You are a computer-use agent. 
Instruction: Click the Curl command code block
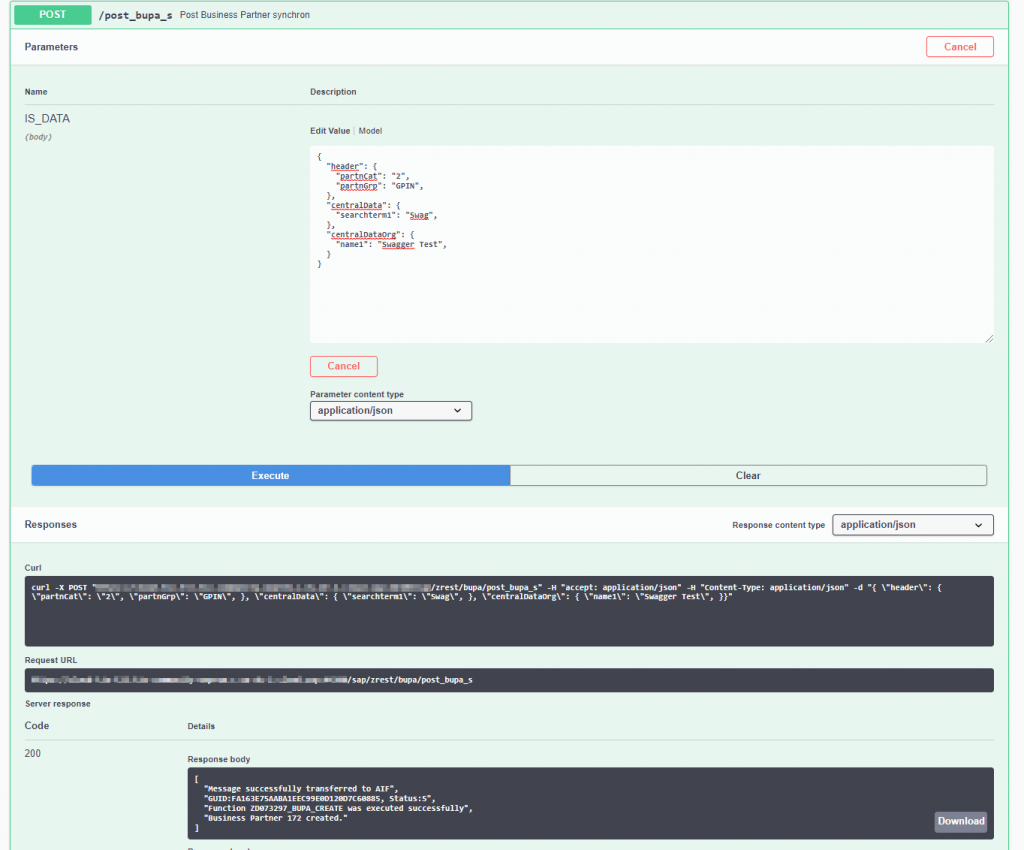coord(509,611)
